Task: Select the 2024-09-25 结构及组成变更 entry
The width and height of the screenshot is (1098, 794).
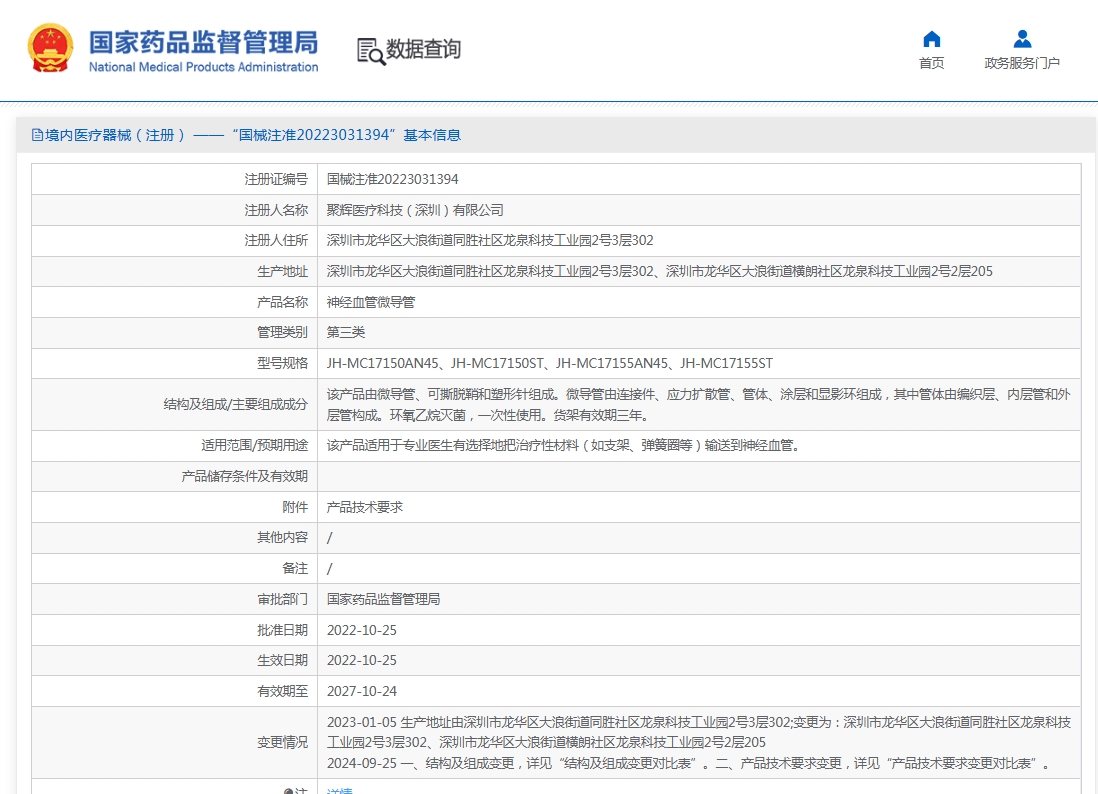Action: point(690,764)
